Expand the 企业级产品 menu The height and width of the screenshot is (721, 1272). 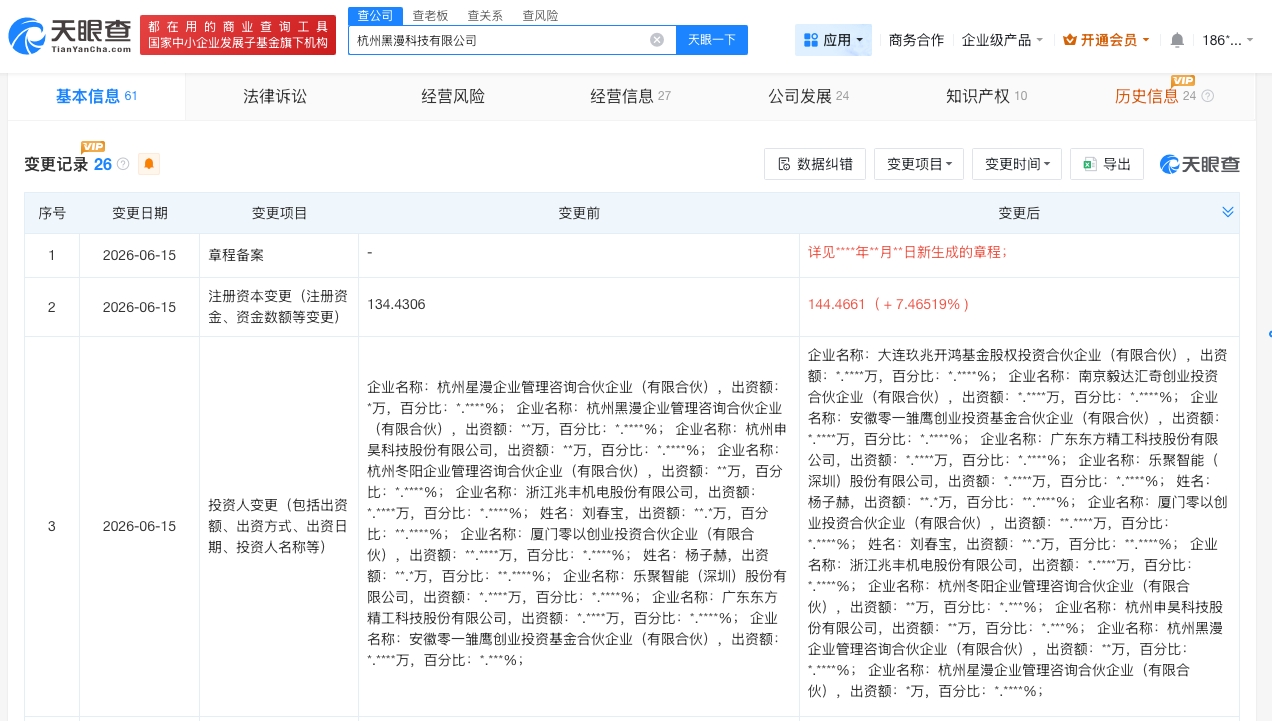click(x=1002, y=40)
